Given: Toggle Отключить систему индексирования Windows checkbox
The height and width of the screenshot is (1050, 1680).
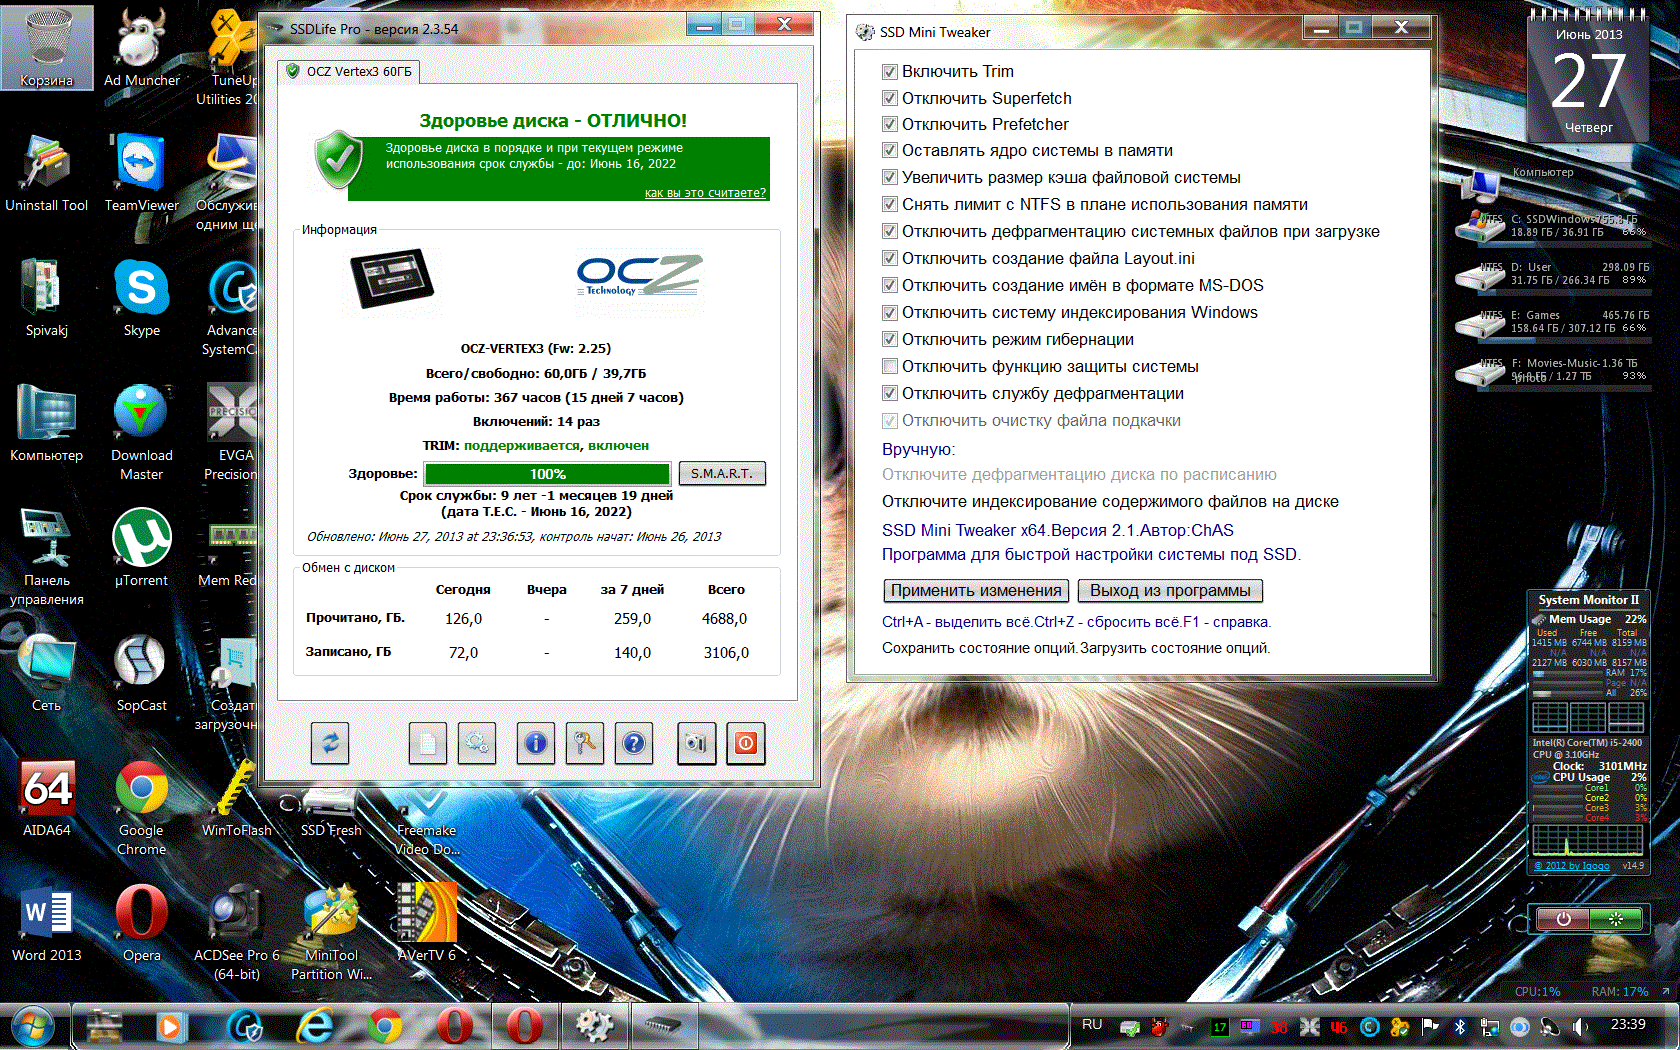Looking at the screenshot, I should [x=890, y=313].
